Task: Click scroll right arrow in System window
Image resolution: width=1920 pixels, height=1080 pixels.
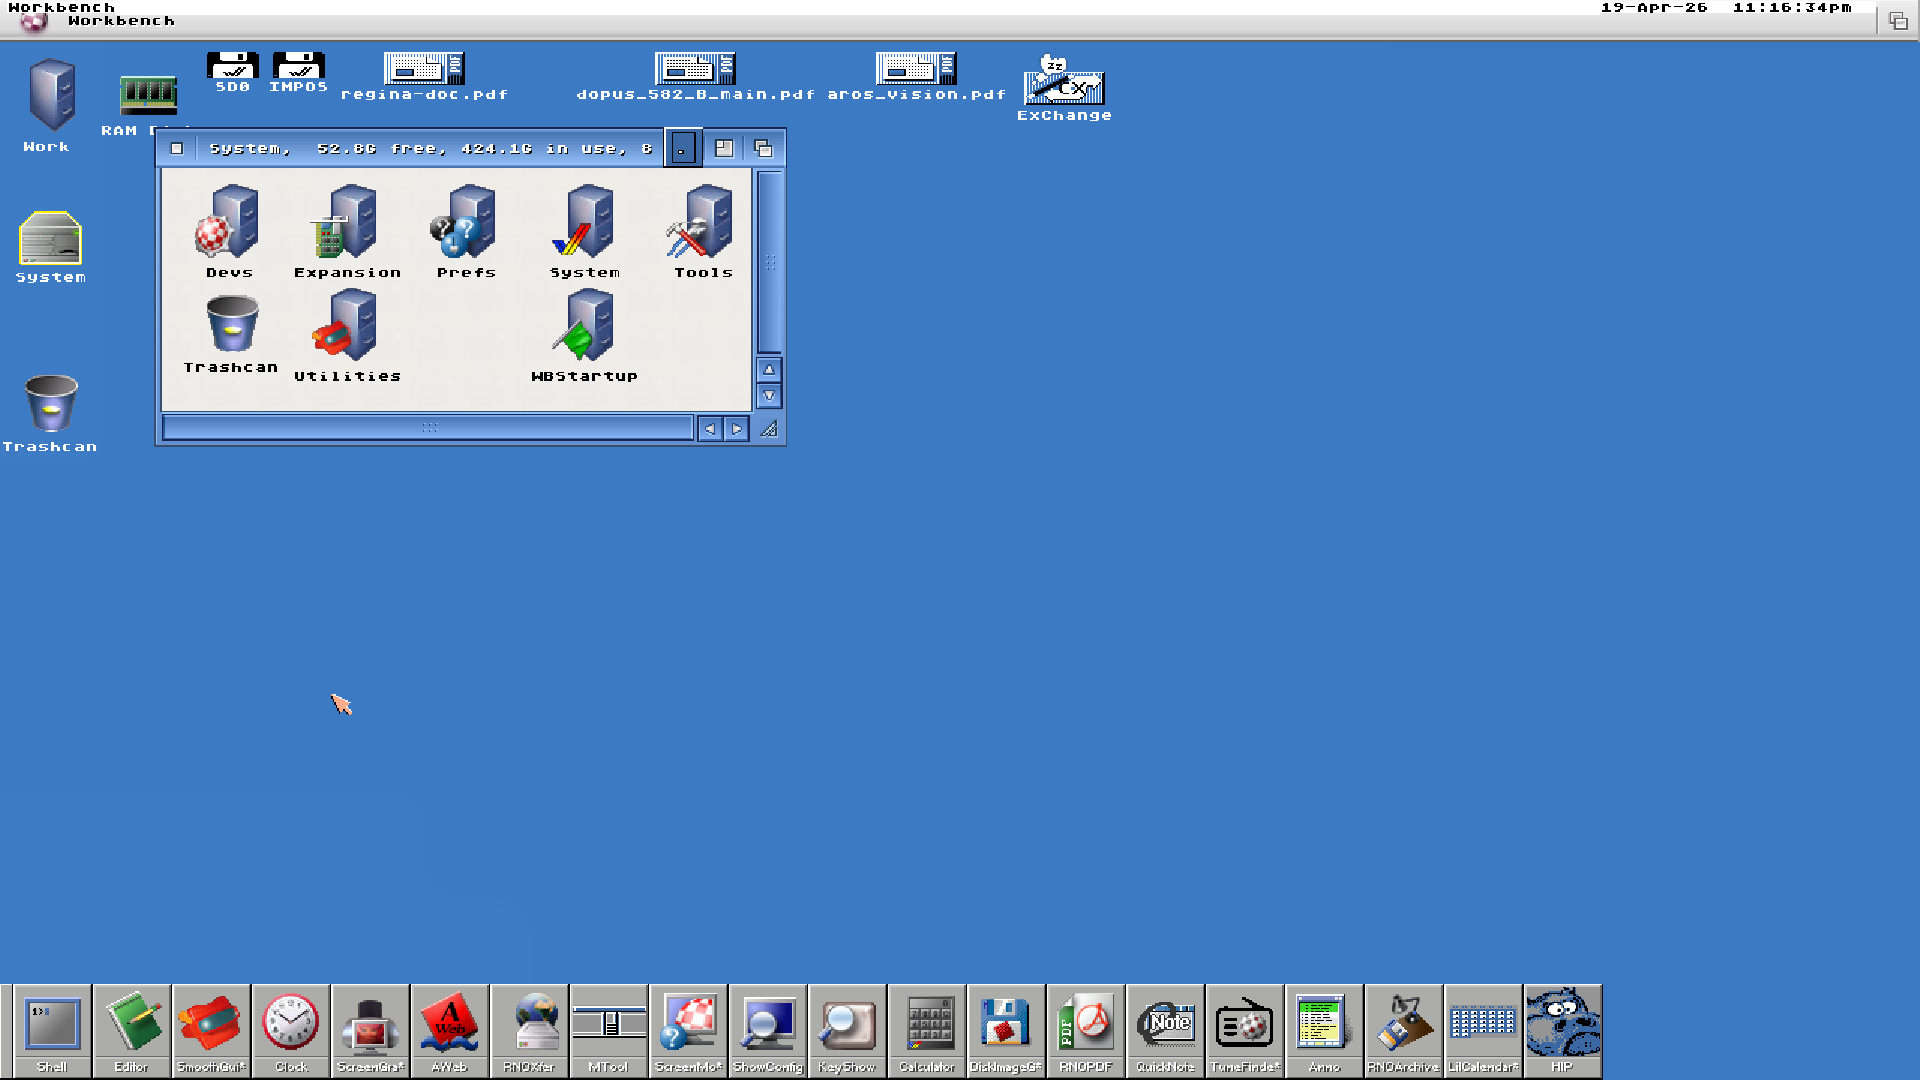Action: pyautogui.click(x=737, y=429)
